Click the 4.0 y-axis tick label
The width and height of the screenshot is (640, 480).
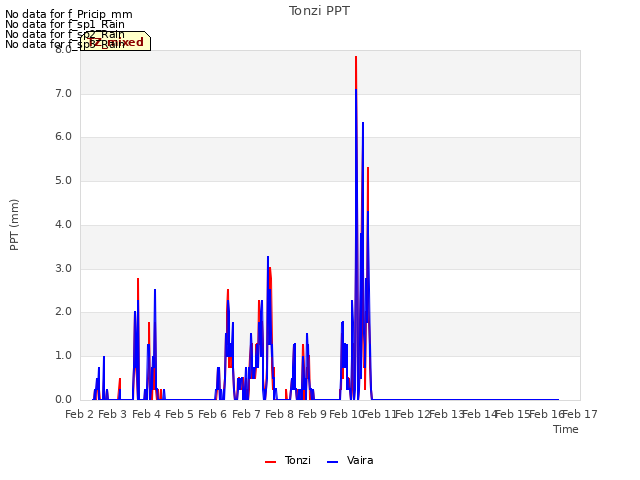pos(63,224)
